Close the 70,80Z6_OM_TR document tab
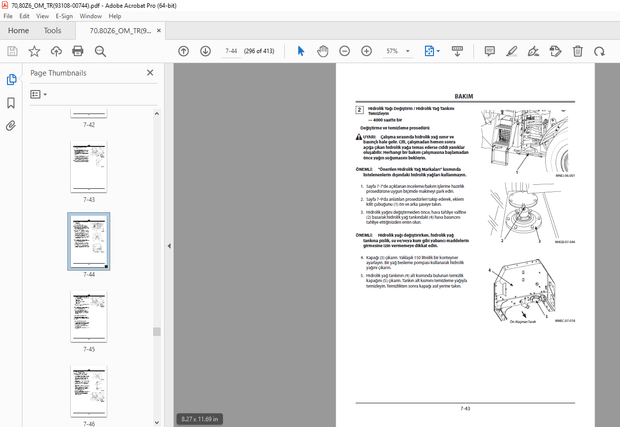620x427 pixels. [159, 30]
